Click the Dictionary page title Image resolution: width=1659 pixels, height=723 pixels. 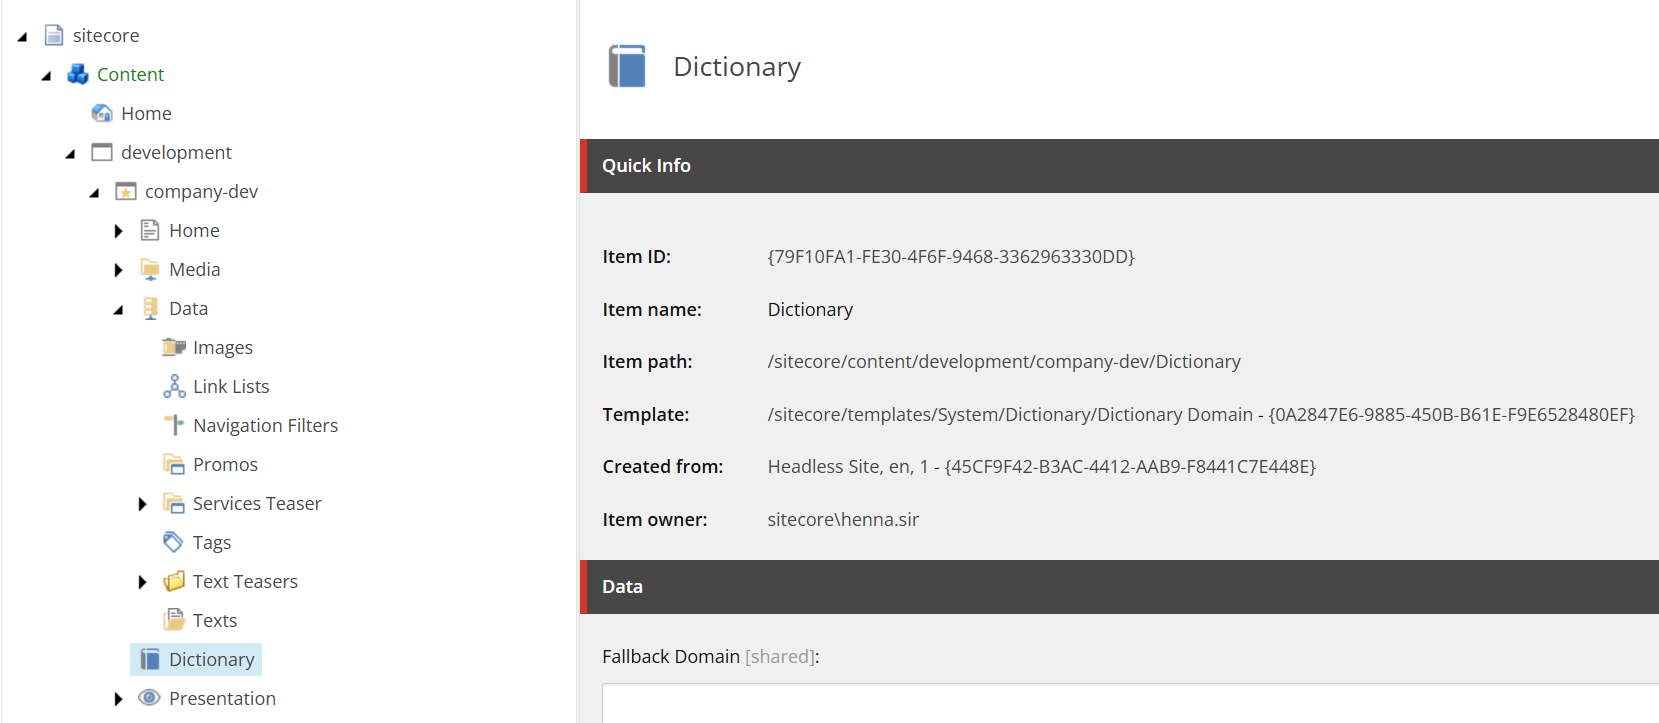coord(737,67)
